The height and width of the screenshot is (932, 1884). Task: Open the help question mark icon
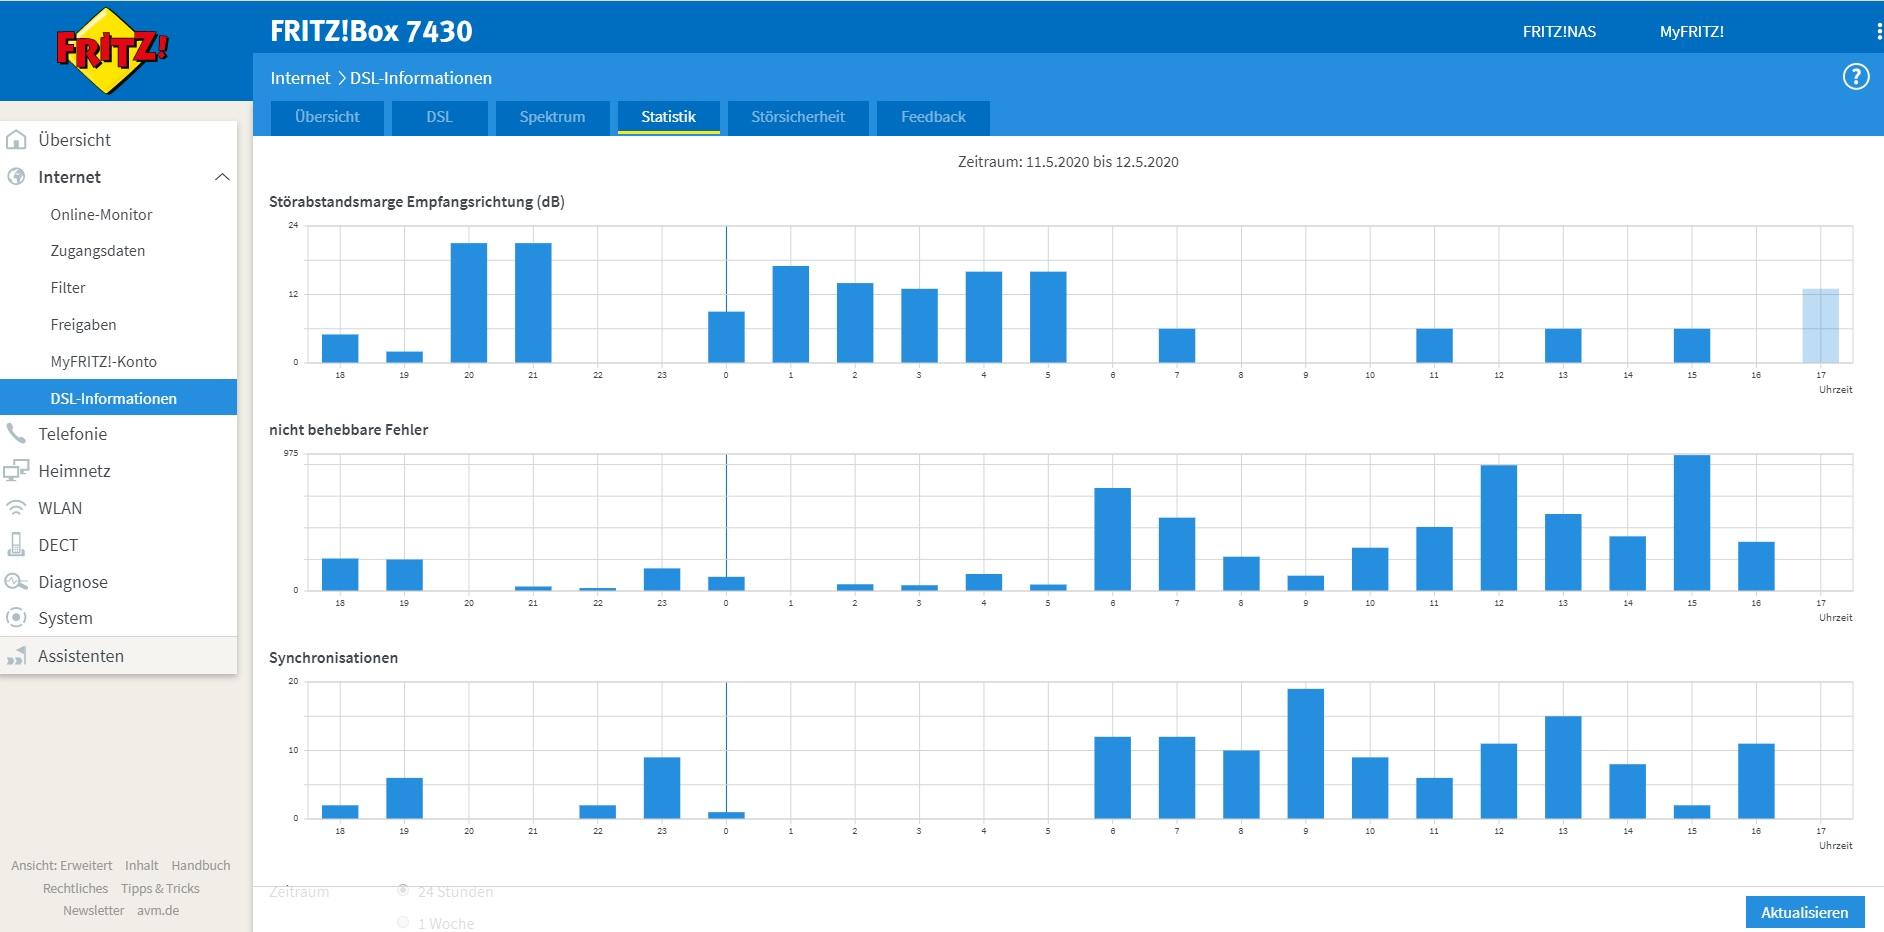[x=1856, y=77]
